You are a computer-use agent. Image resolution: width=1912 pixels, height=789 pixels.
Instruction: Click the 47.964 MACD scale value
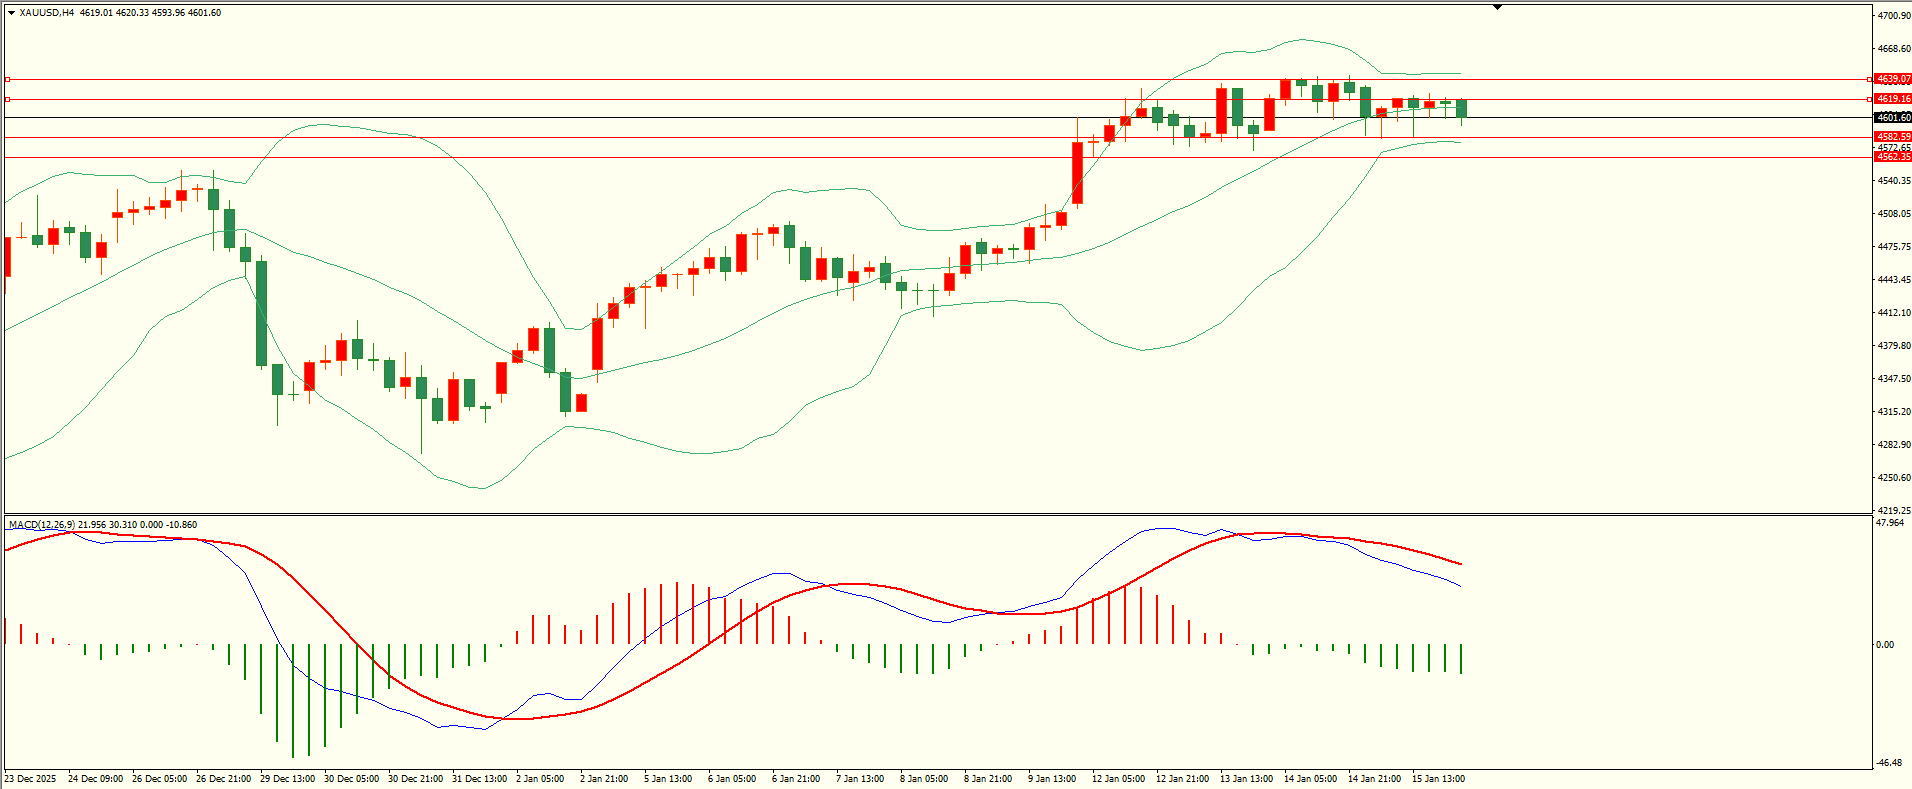coord(1890,523)
